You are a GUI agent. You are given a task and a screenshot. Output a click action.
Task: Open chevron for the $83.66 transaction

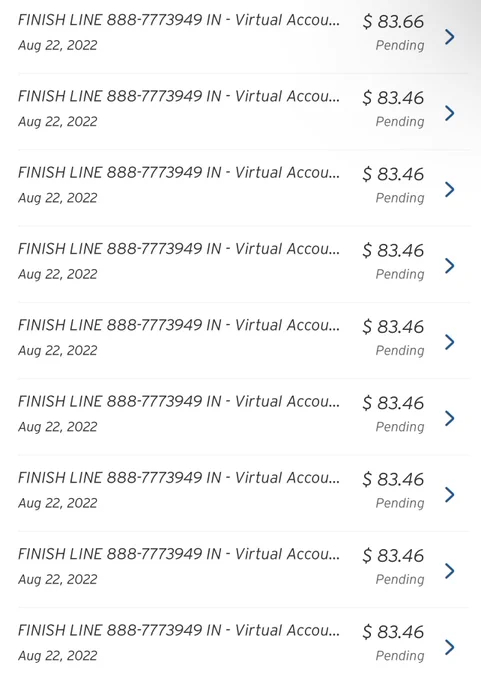450,37
